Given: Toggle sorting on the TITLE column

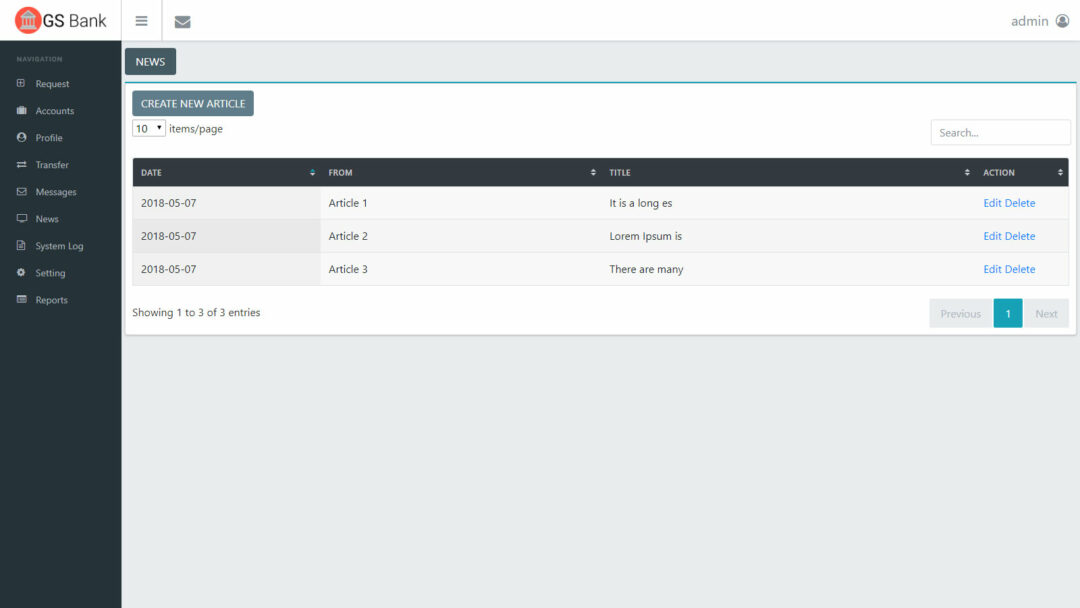Looking at the screenshot, I should point(965,172).
